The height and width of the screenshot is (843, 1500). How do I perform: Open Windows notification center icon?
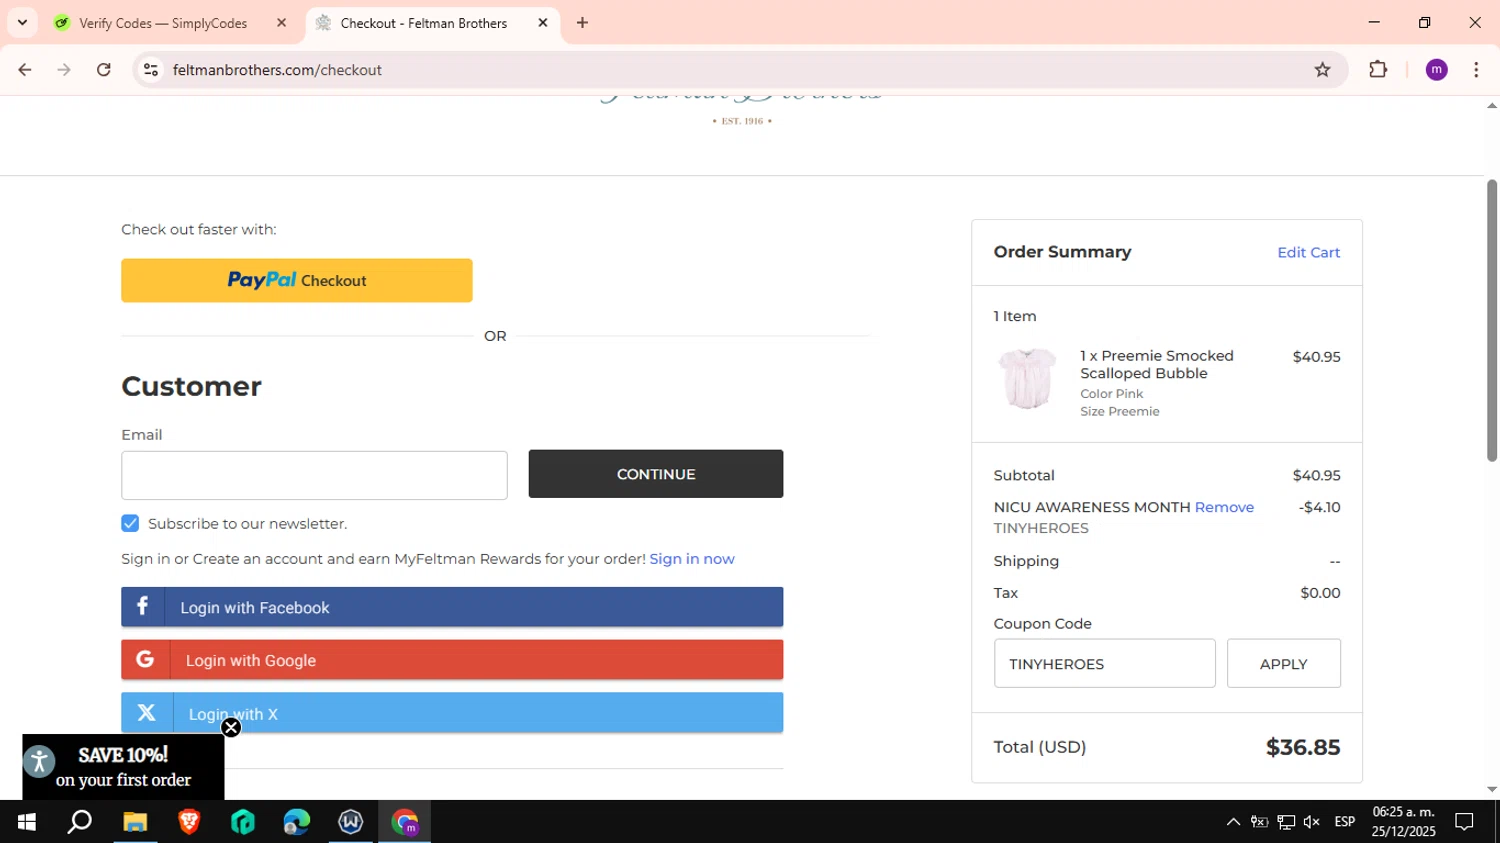(x=1464, y=822)
